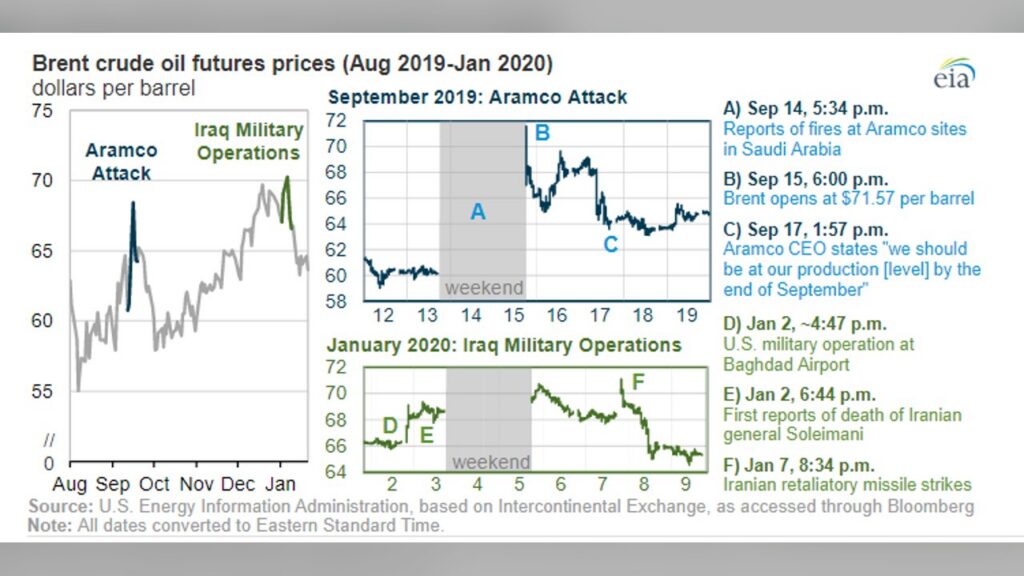The image size is (1024, 576).
Task: Click marker D on the January chart
Action: click(x=390, y=426)
